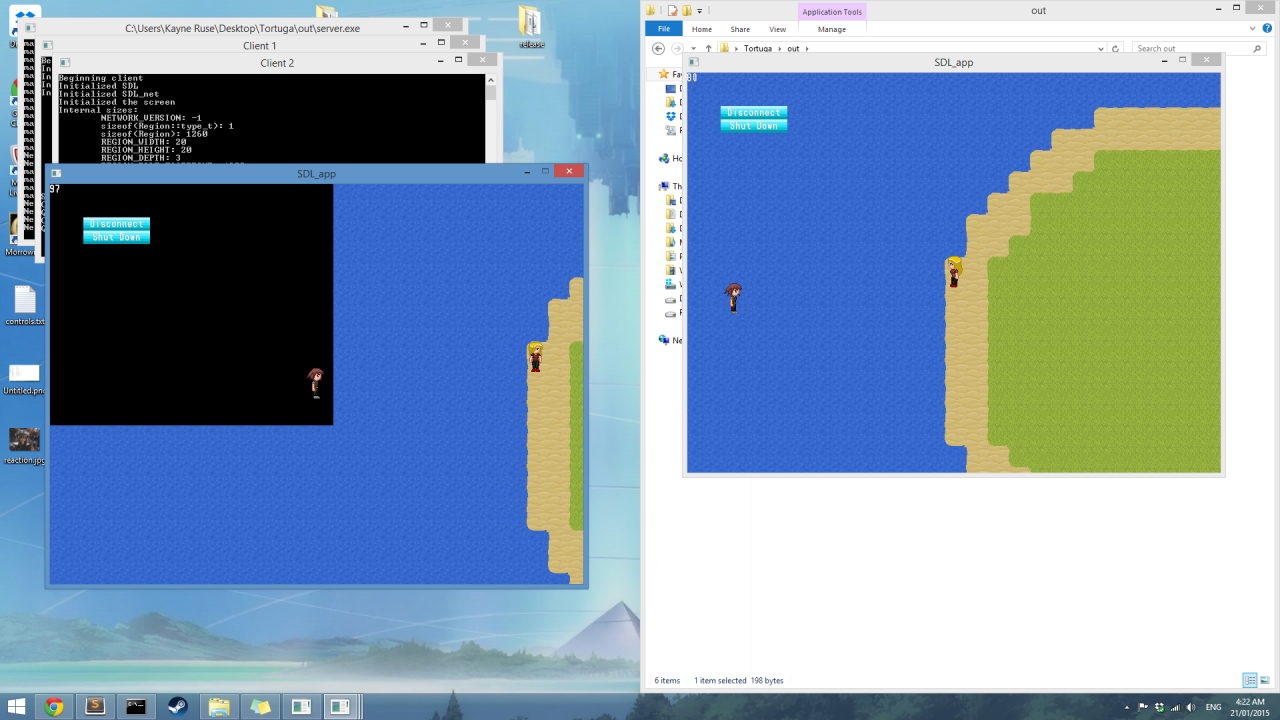Click the left SDL_app window system icon
The image size is (1280, 720).
click(56, 173)
